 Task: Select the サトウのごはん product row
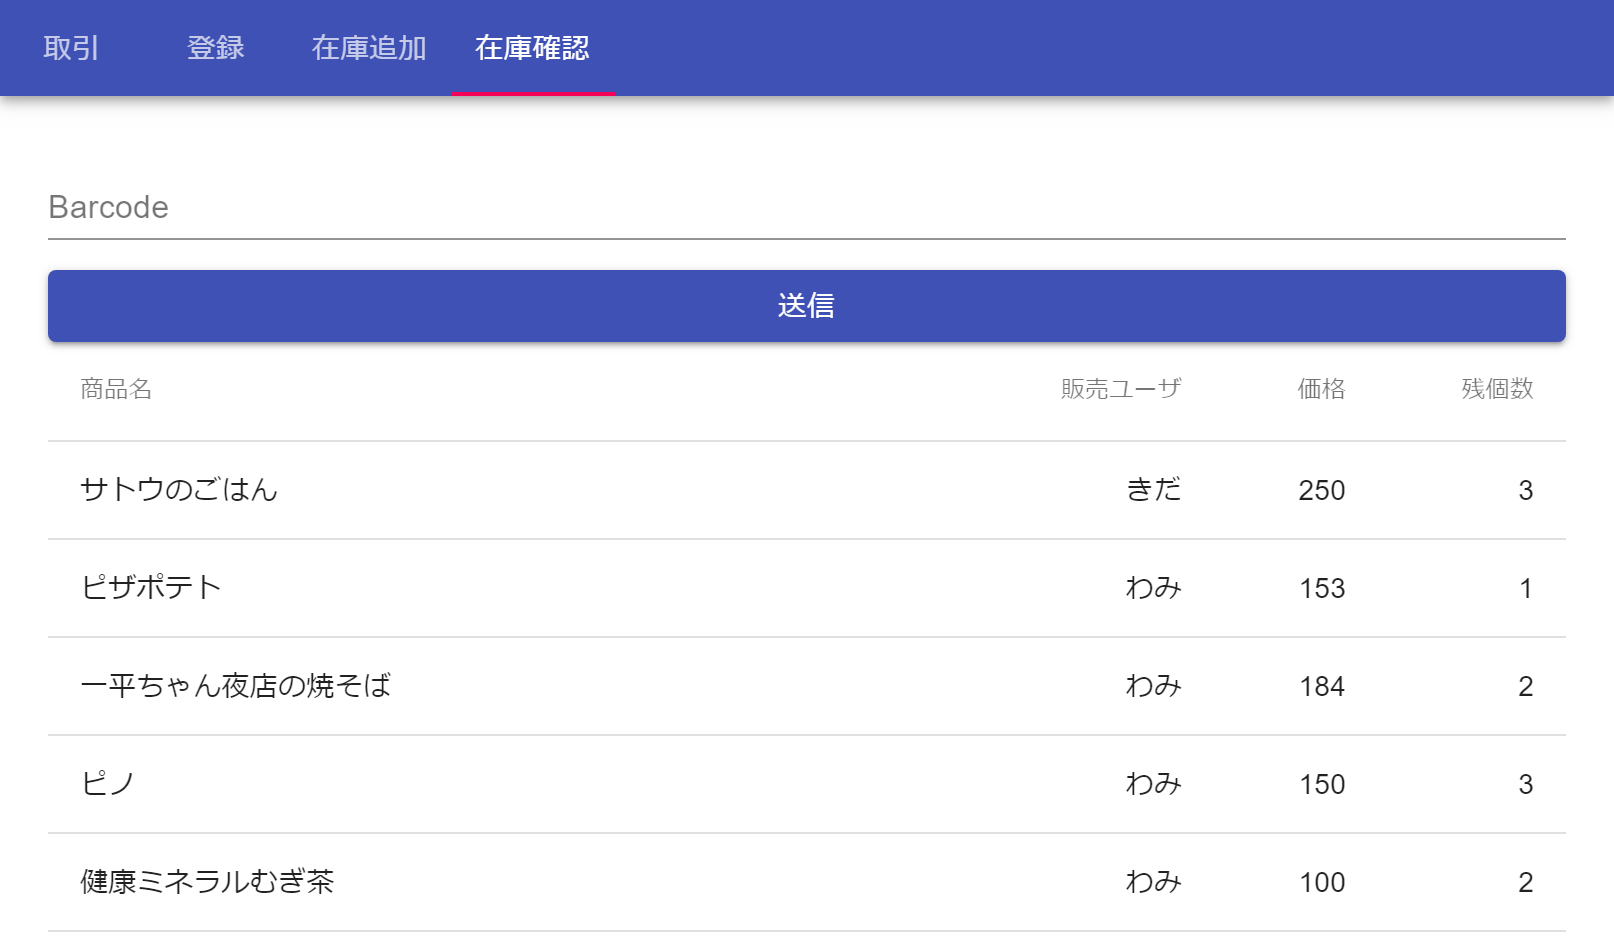(179, 490)
